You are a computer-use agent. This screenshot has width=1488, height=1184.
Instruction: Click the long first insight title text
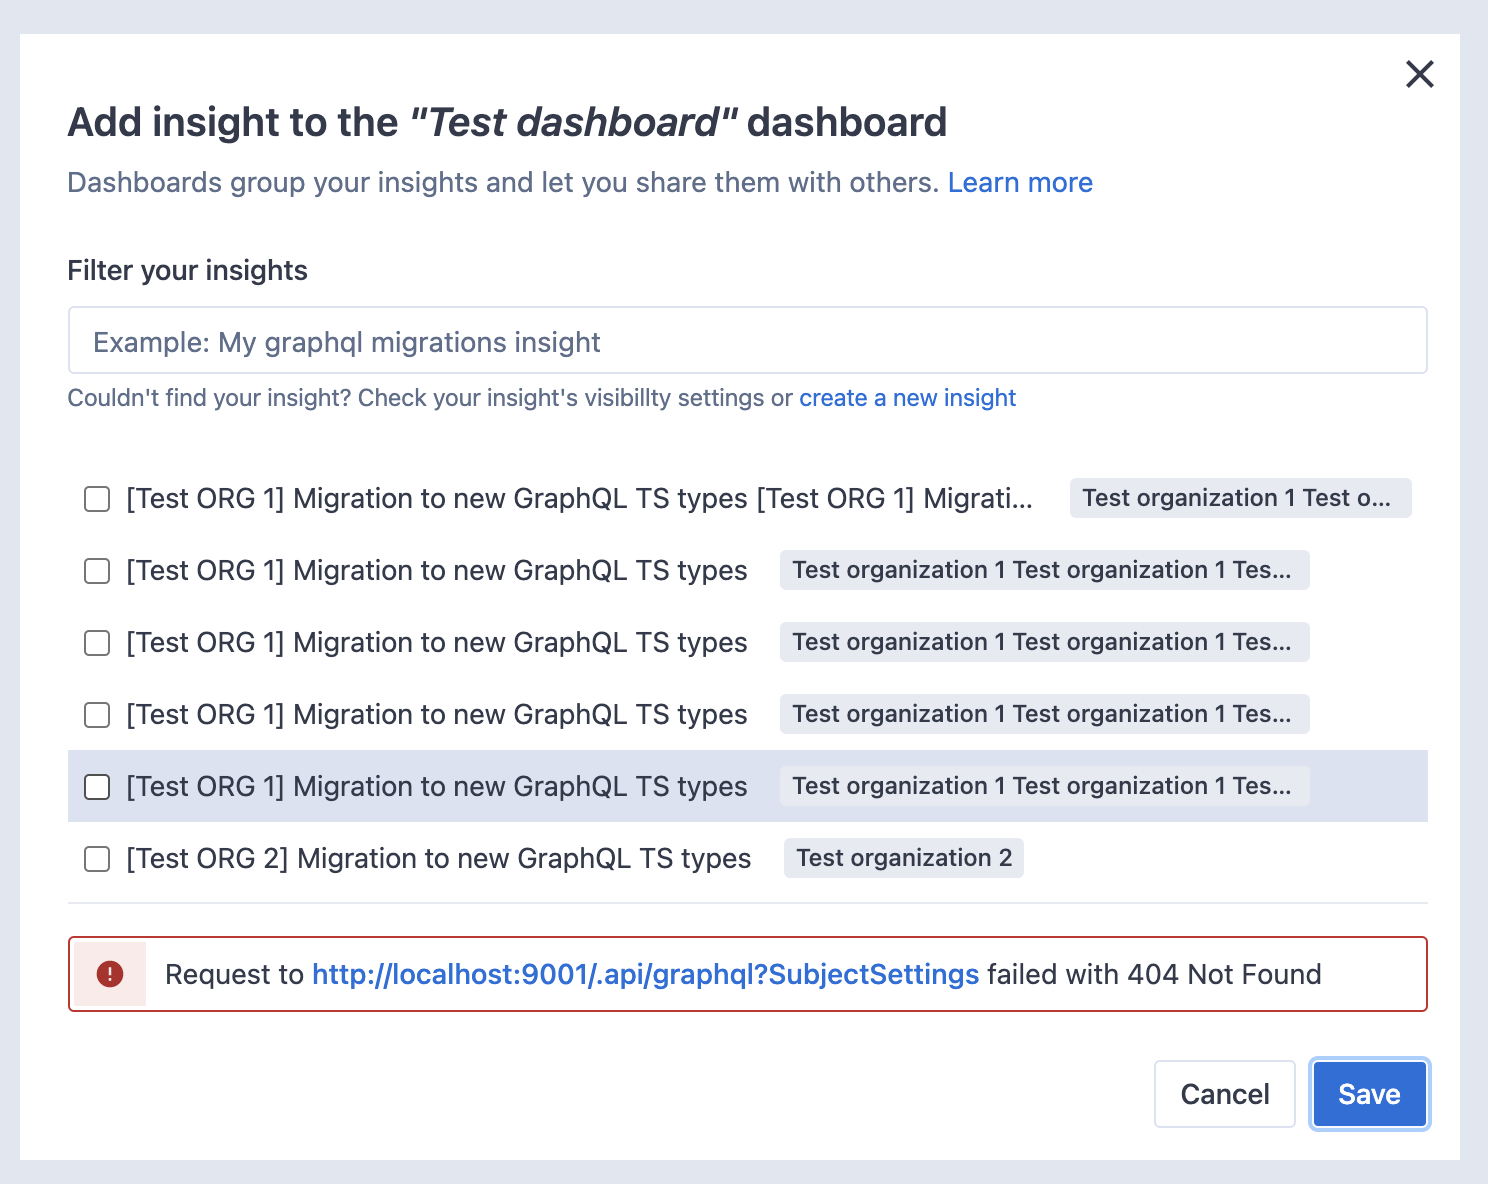tap(579, 499)
